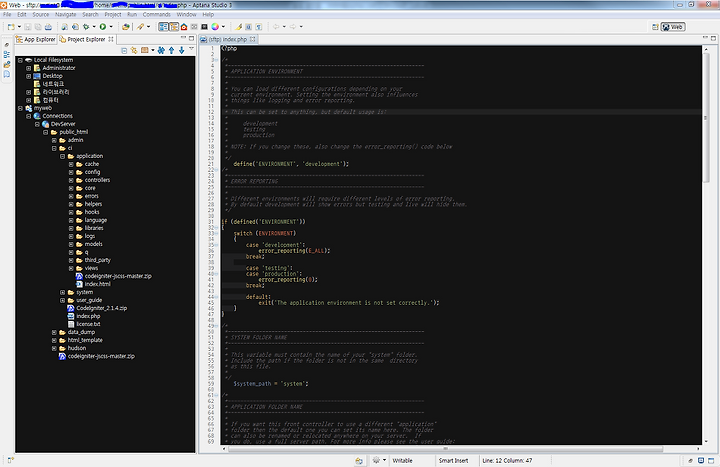Click the Debug gear icon in the toolbar
This screenshot has width=720, height=467.
[x=86, y=27]
